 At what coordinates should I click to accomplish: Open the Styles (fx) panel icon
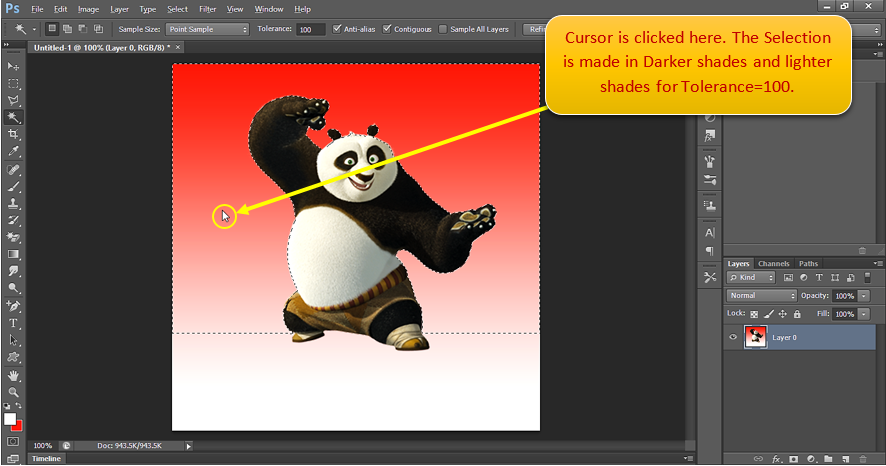tap(710, 136)
